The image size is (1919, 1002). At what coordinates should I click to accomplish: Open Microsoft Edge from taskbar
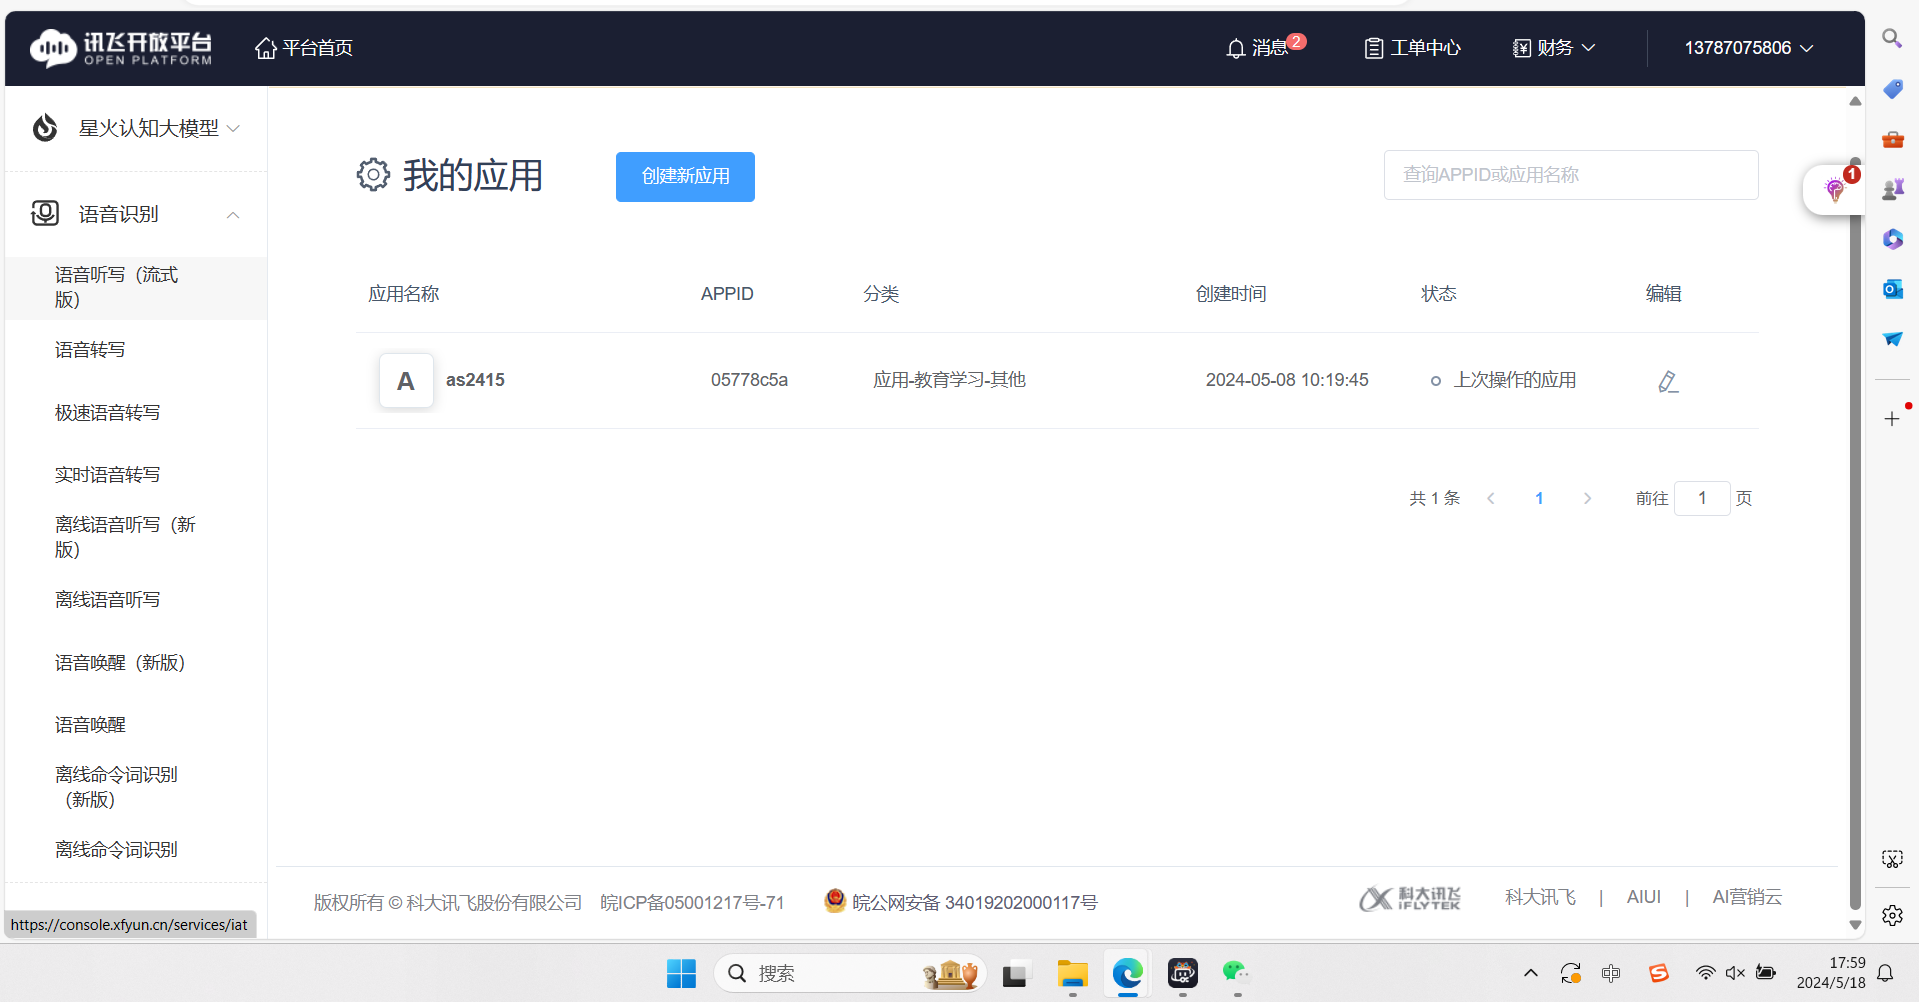pos(1127,973)
